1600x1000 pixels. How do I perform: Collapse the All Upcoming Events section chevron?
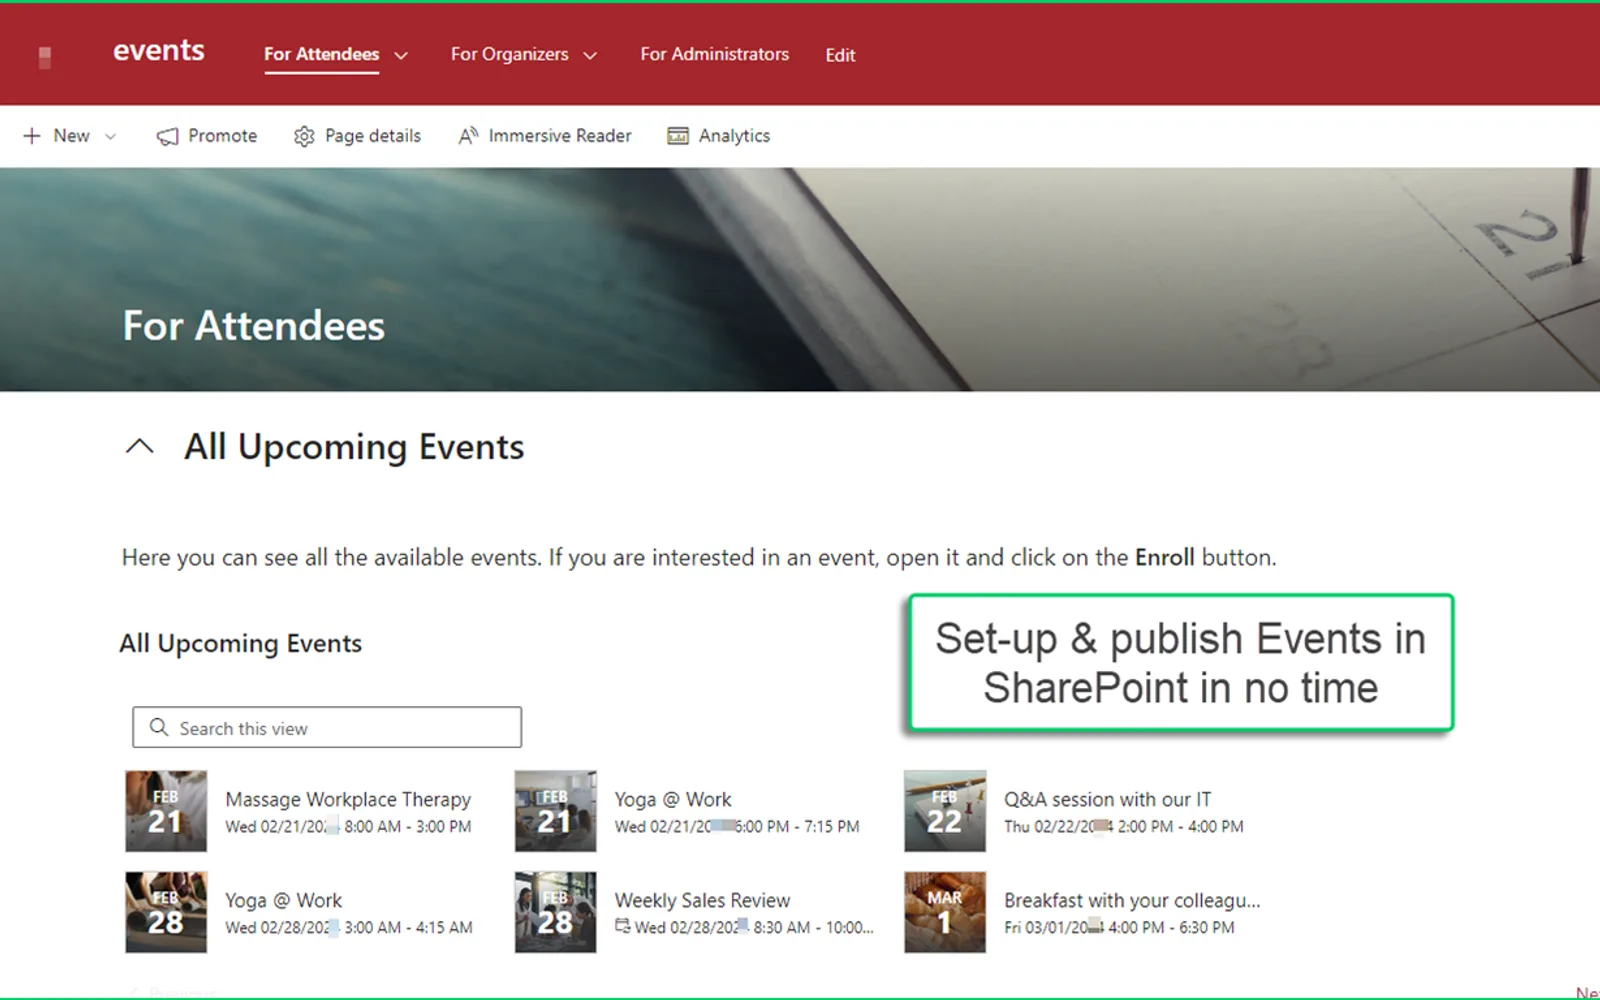[140, 447]
